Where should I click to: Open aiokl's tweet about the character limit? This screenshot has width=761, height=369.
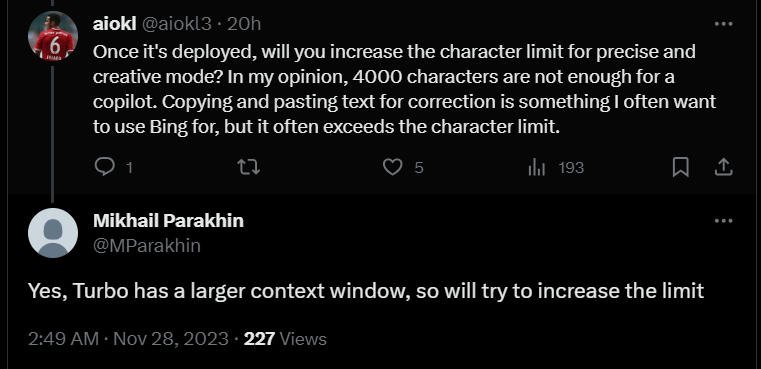[x=404, y=89]
